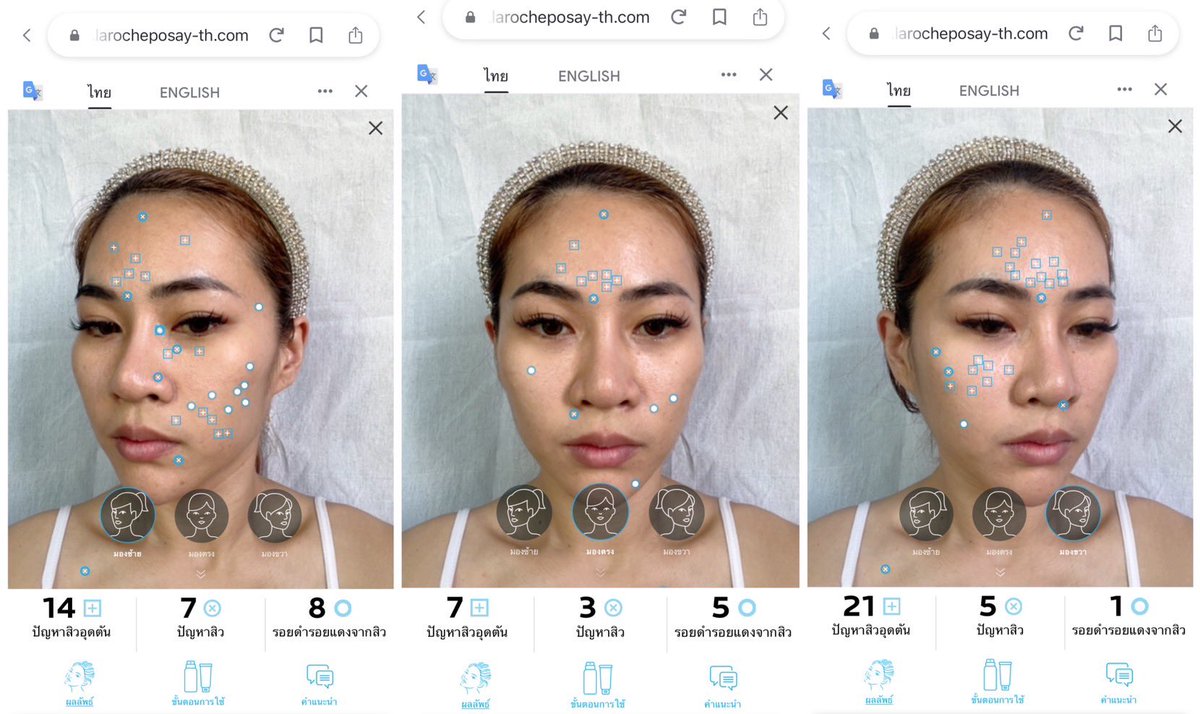Select the ไทย language tab in the left screen
The height and width of the screenshot is (714, 1200).
(x=99, y=92)
